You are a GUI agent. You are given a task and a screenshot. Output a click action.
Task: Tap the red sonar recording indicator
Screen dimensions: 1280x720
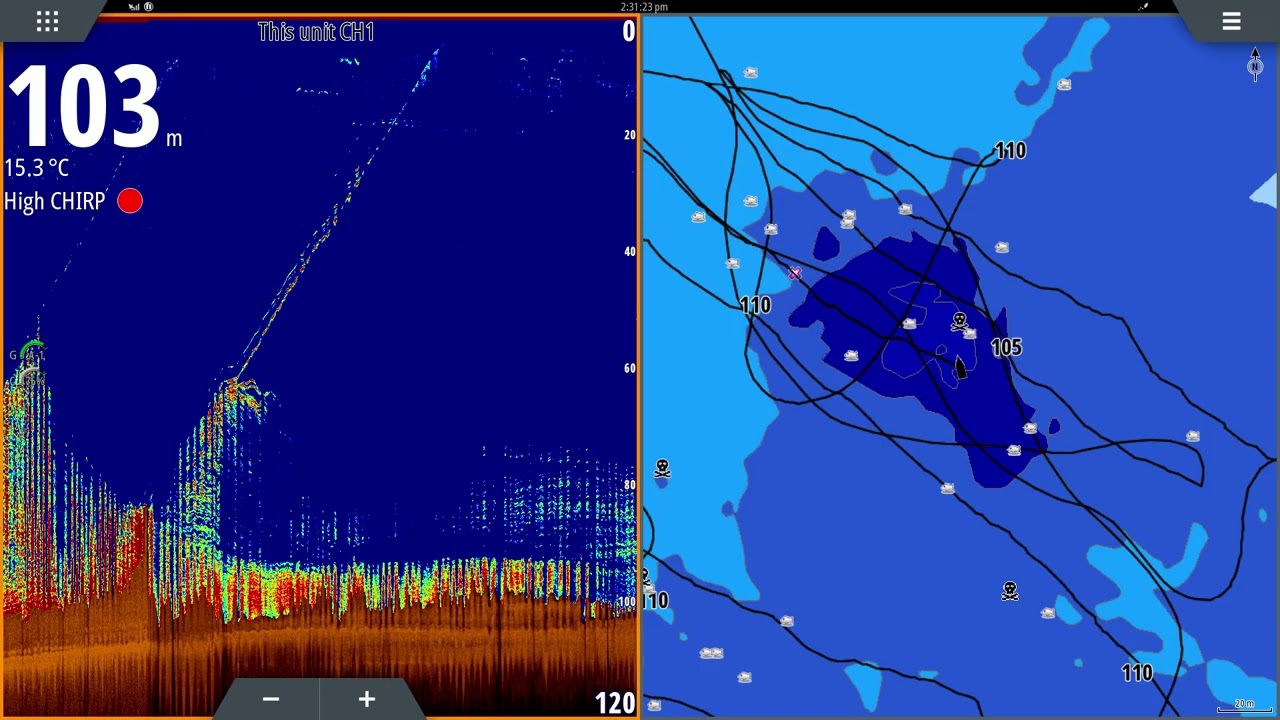click(130, 201)
